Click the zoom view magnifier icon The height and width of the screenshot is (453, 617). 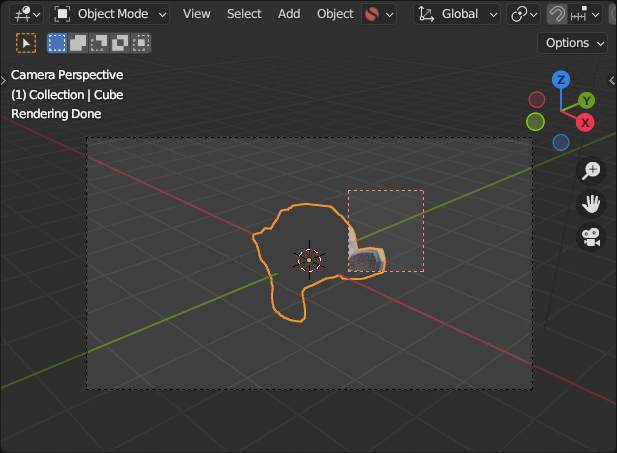[x=591, y=170]
